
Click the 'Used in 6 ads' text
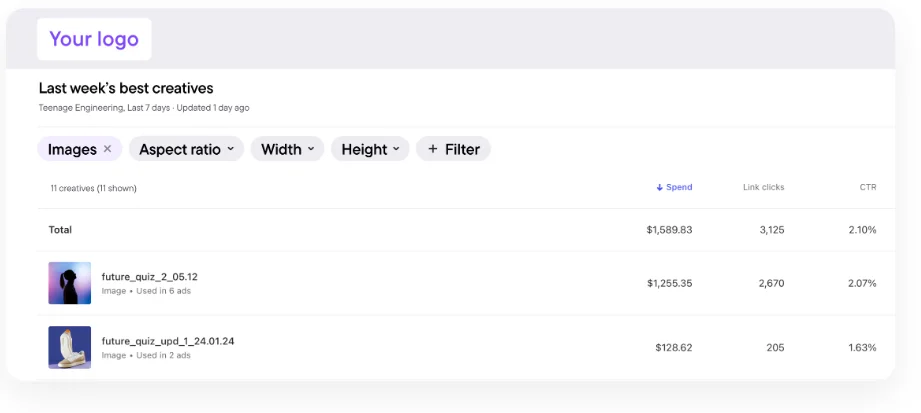tap(166, 291)
